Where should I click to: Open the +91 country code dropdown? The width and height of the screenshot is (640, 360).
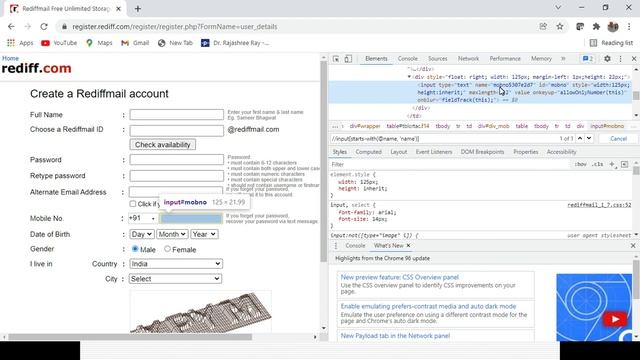pos(142,218)
